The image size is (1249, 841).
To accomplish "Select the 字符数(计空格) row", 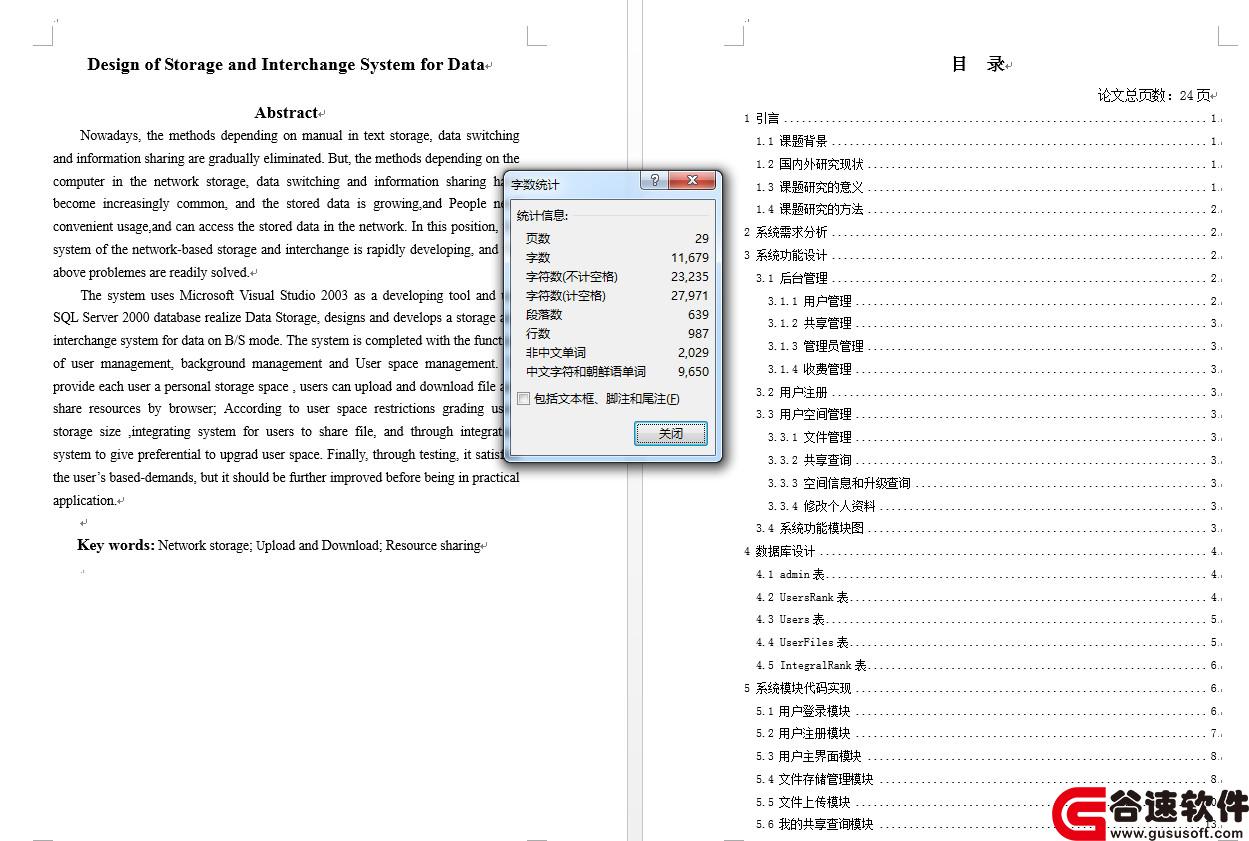I will [x=617, y=296].
